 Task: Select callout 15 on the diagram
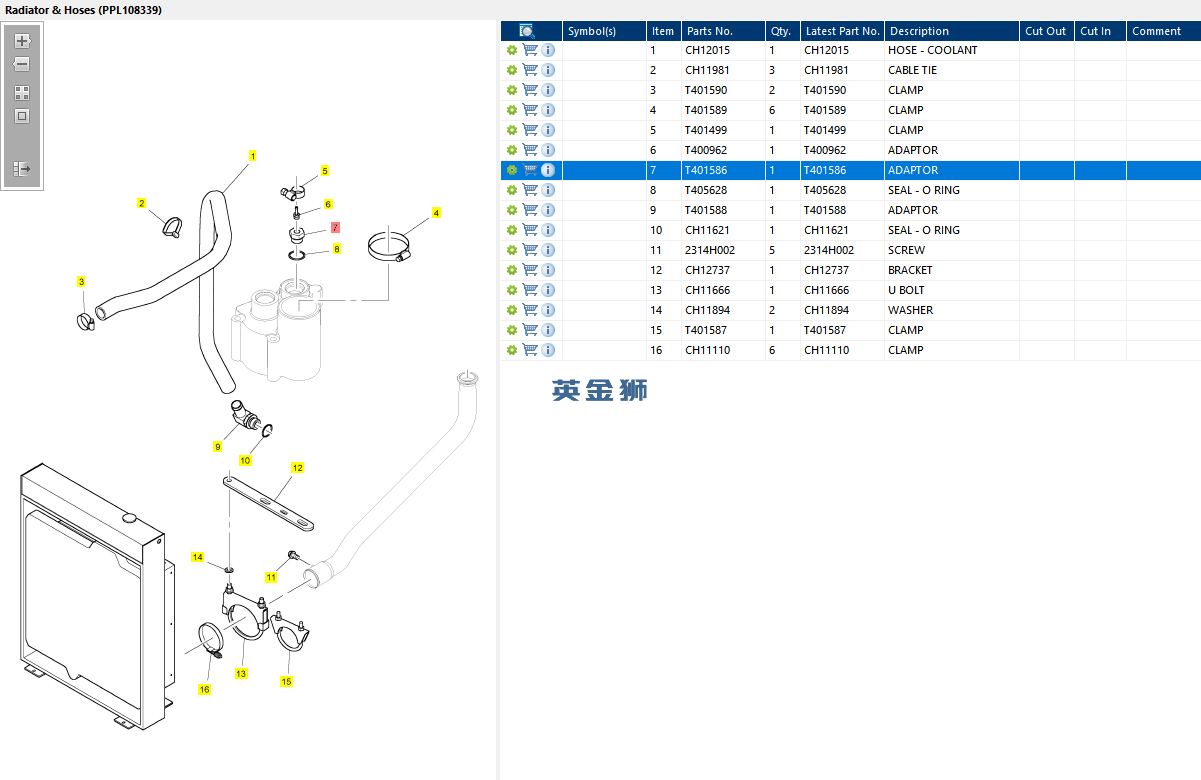pos(287,682)
